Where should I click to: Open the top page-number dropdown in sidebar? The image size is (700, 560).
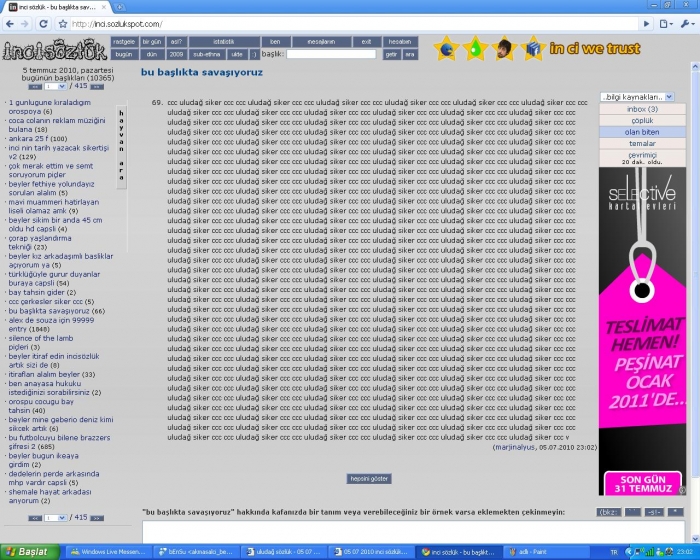(x=56, y=86)
